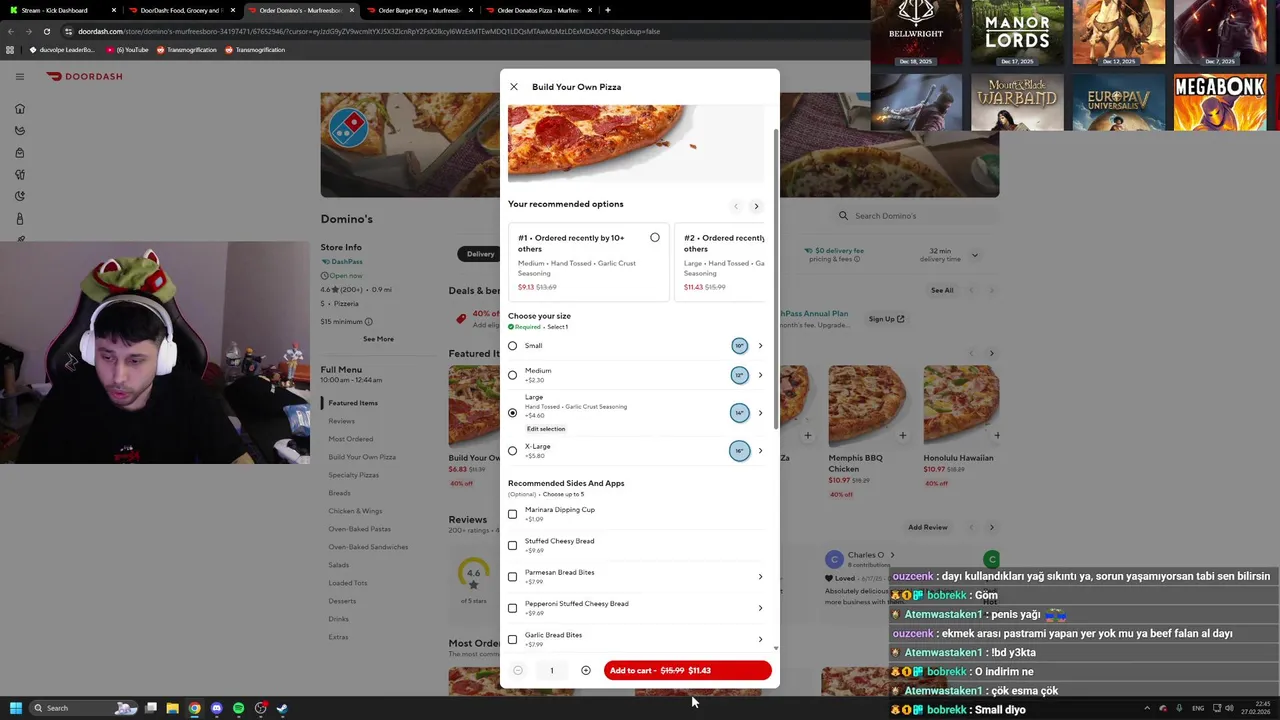
Task: Click the 10" size badge for Small
Action: [739, 346]
